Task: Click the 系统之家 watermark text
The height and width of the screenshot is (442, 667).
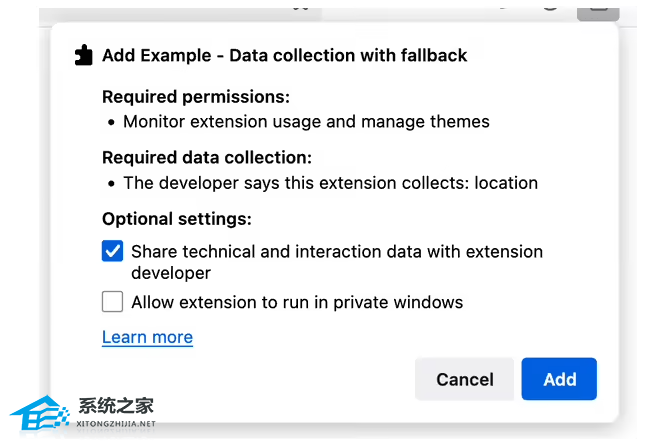Action: click(118, 406)
